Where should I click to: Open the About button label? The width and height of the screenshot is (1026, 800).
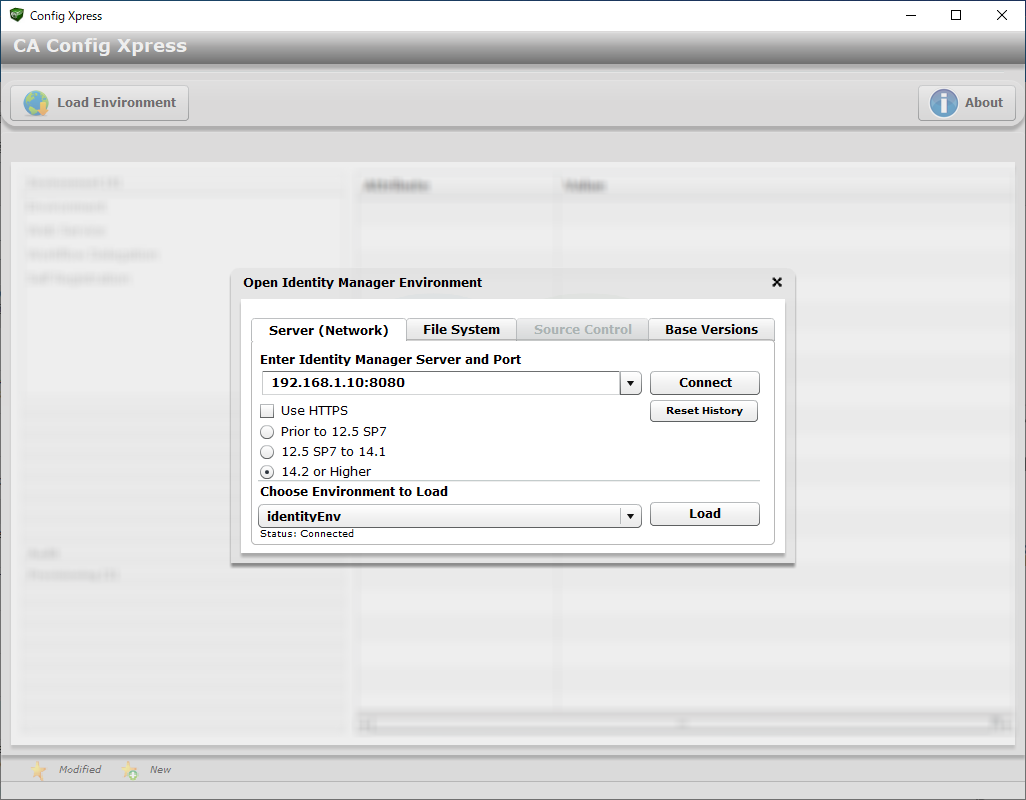pyautogui.click(x=983, y=103)
